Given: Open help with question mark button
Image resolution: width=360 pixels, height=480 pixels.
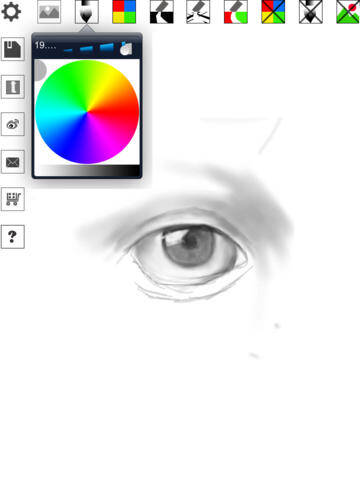Looking at the screenshot, I should [13, 237].
